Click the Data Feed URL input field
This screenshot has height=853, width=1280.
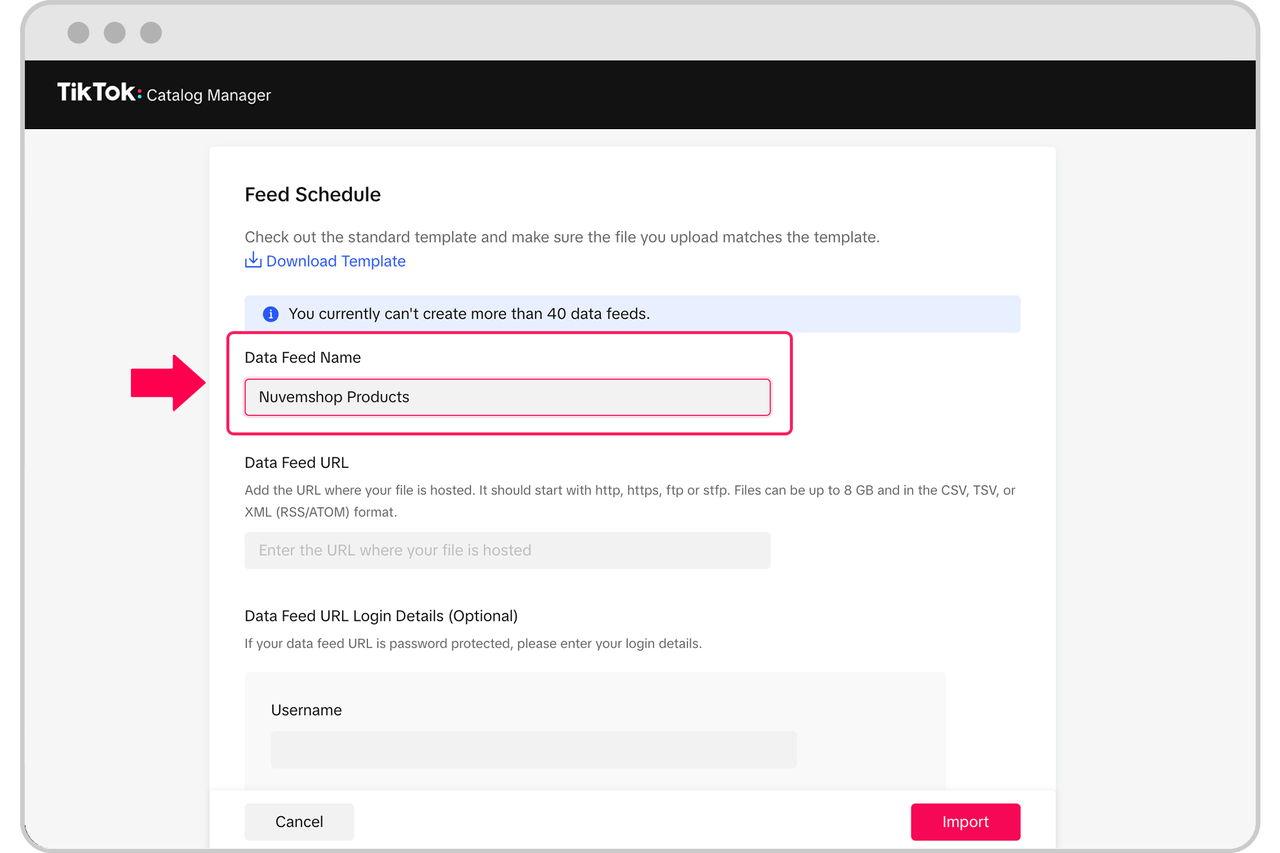pos(507,550)
